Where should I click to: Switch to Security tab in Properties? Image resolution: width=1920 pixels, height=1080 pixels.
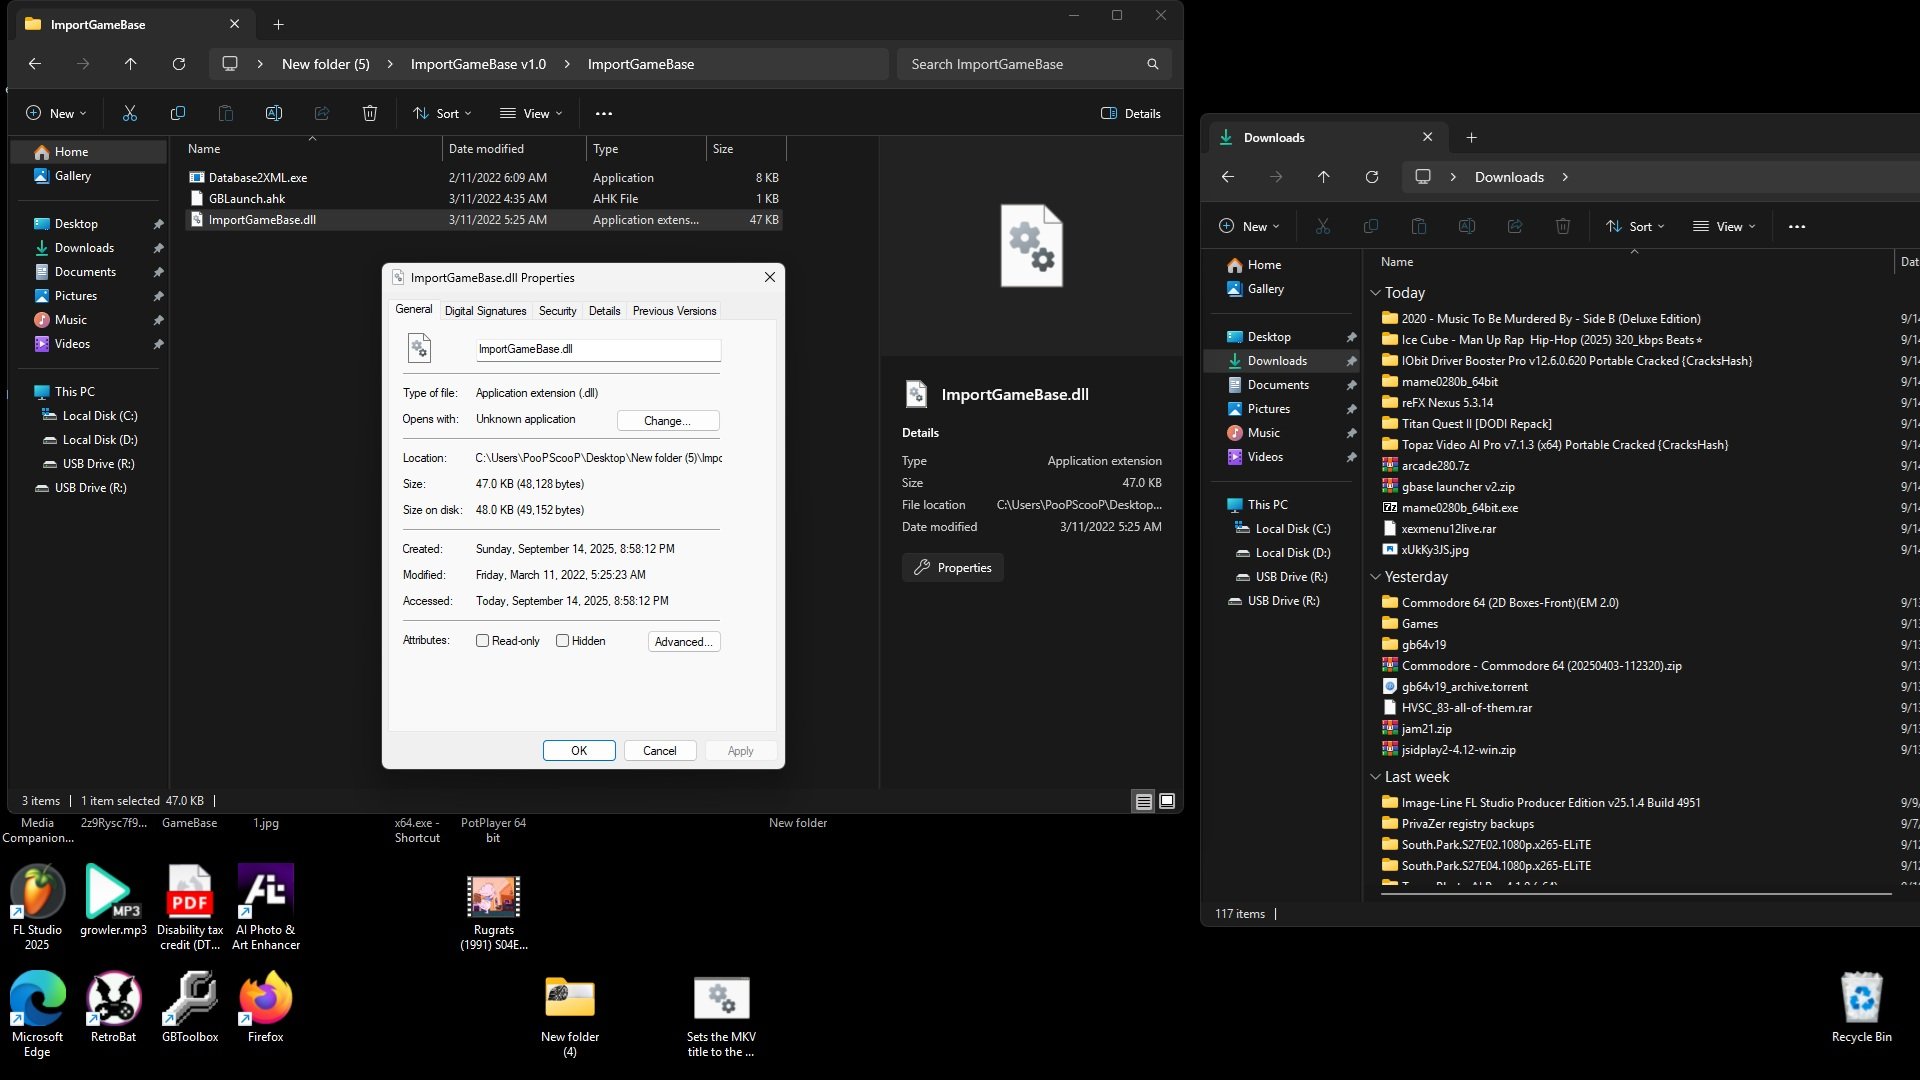coord(557,311)
